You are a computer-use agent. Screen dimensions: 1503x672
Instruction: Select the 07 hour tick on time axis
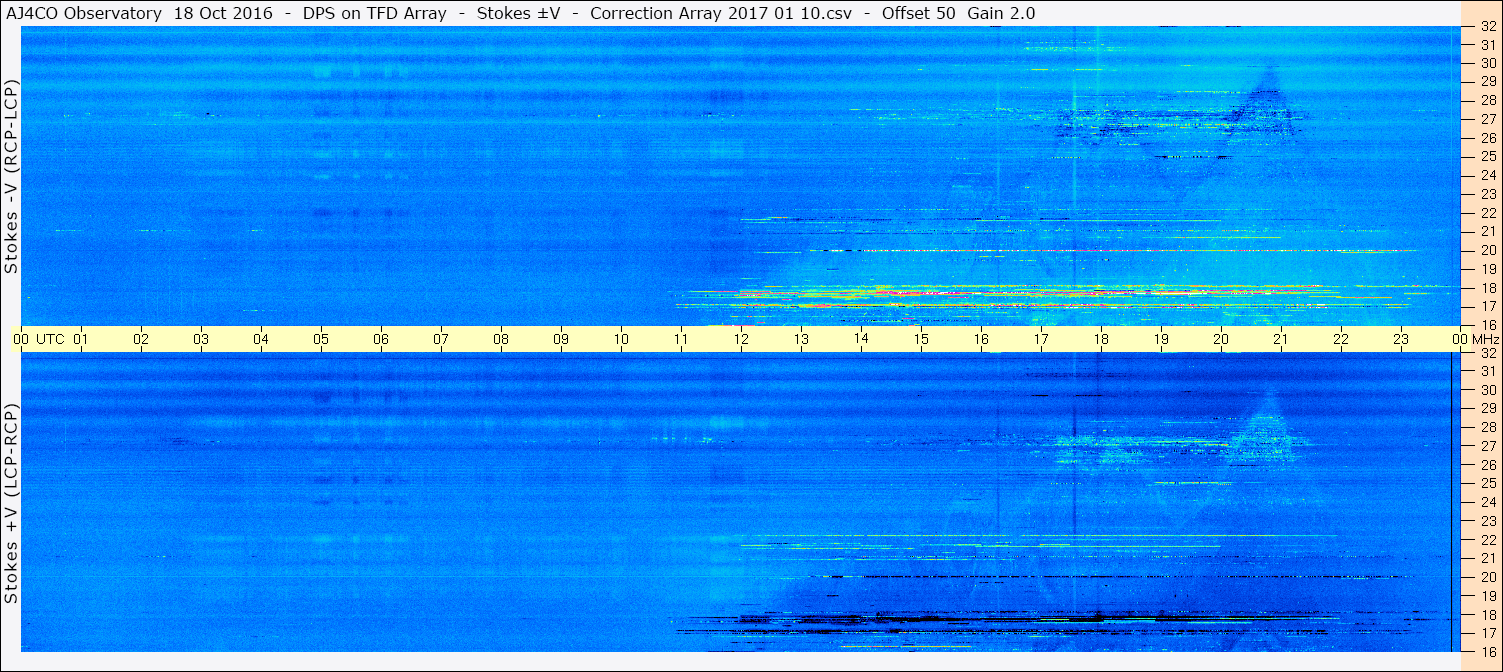[441, 339]
